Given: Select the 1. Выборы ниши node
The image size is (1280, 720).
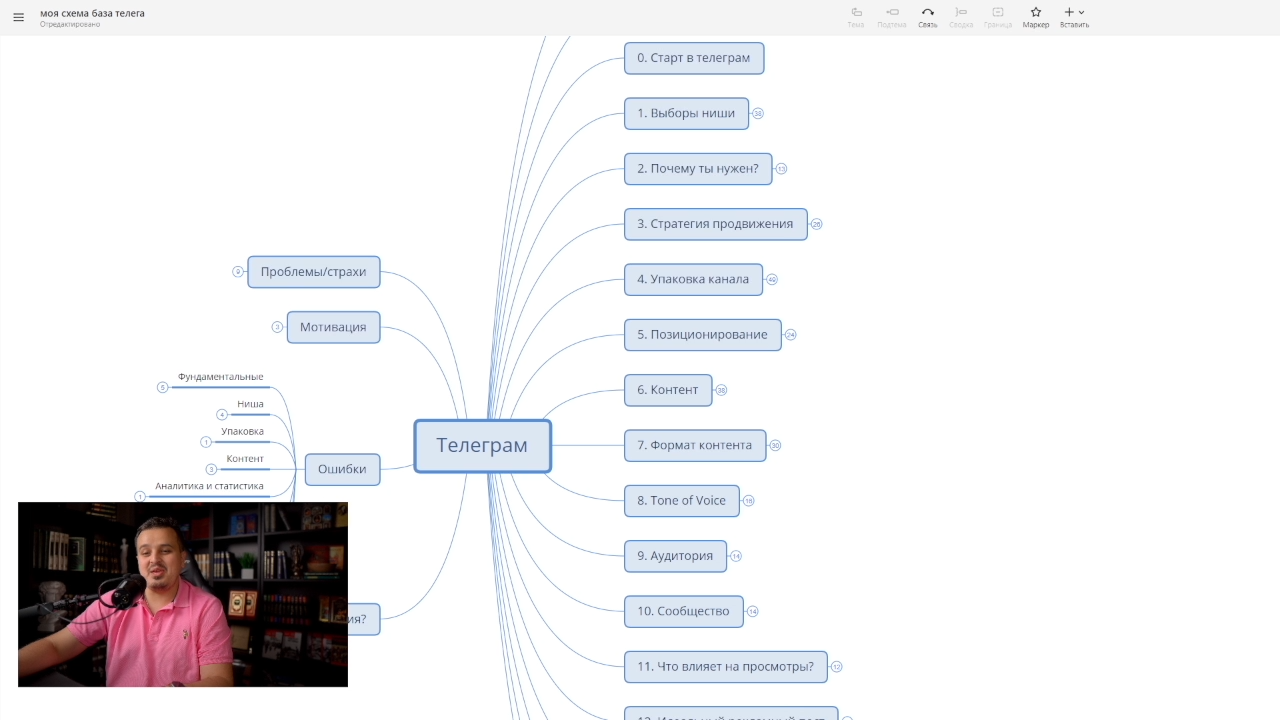Looking at the screenshot, I should [686, 113].
